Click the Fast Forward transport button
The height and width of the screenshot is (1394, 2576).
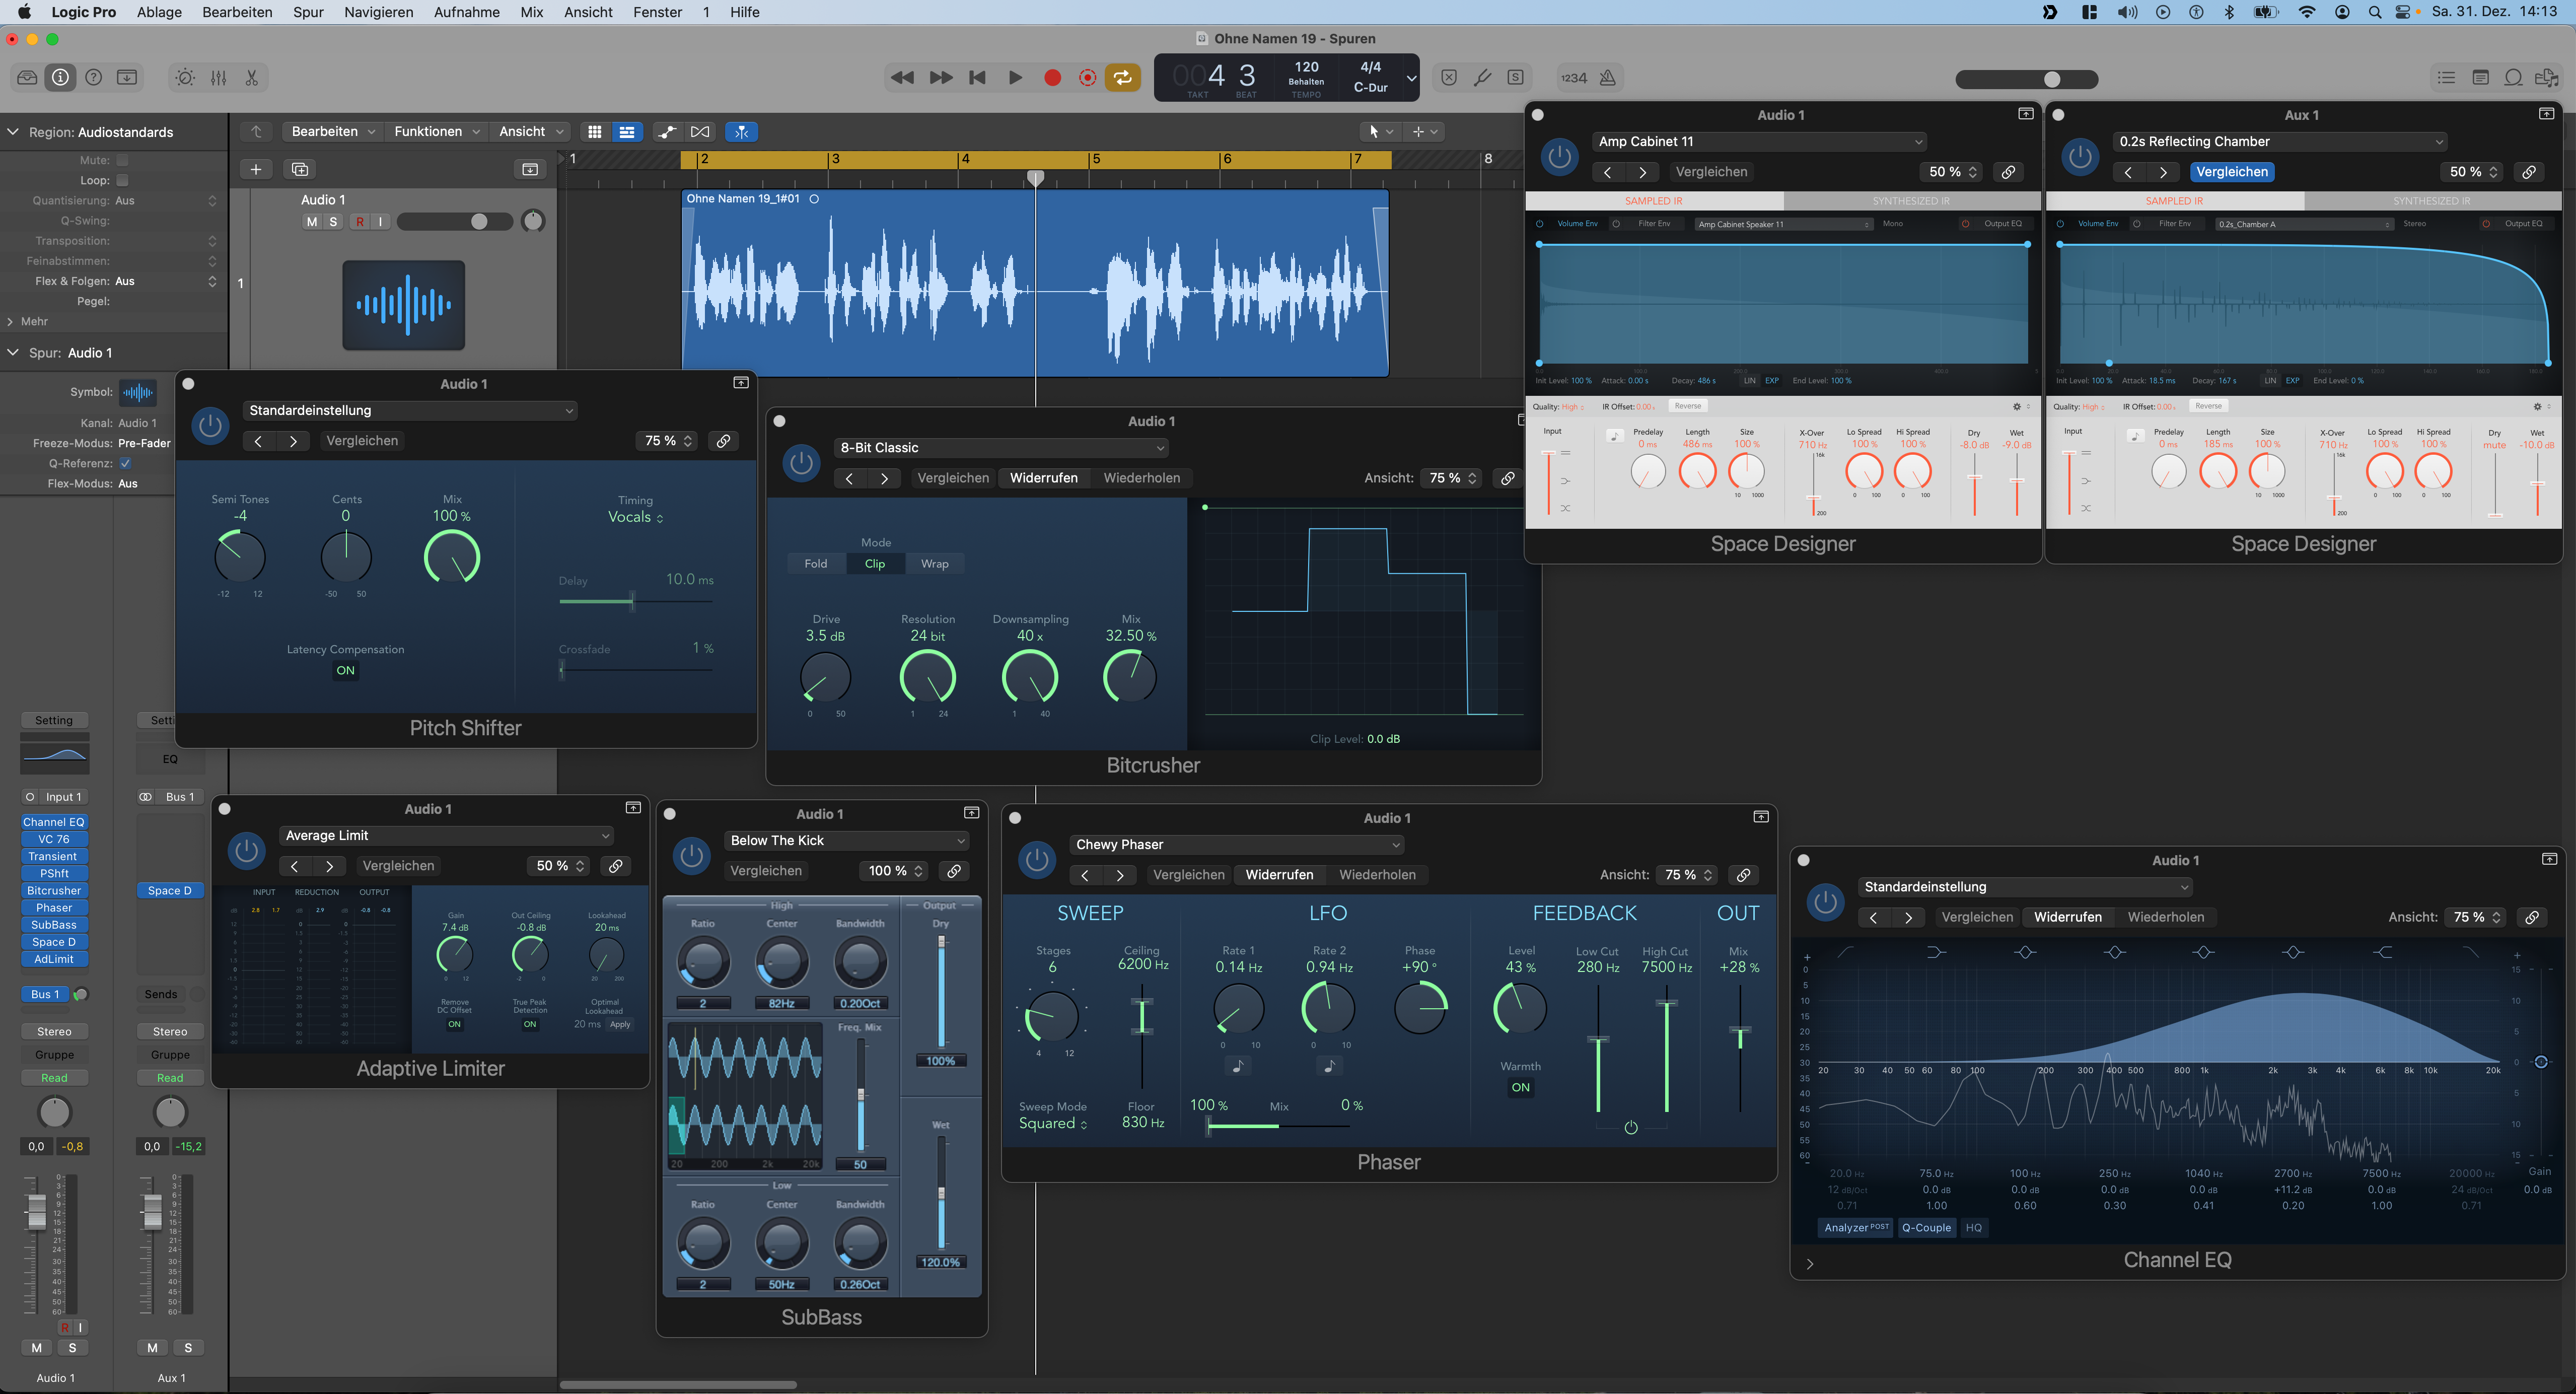[x=940, y=77]
